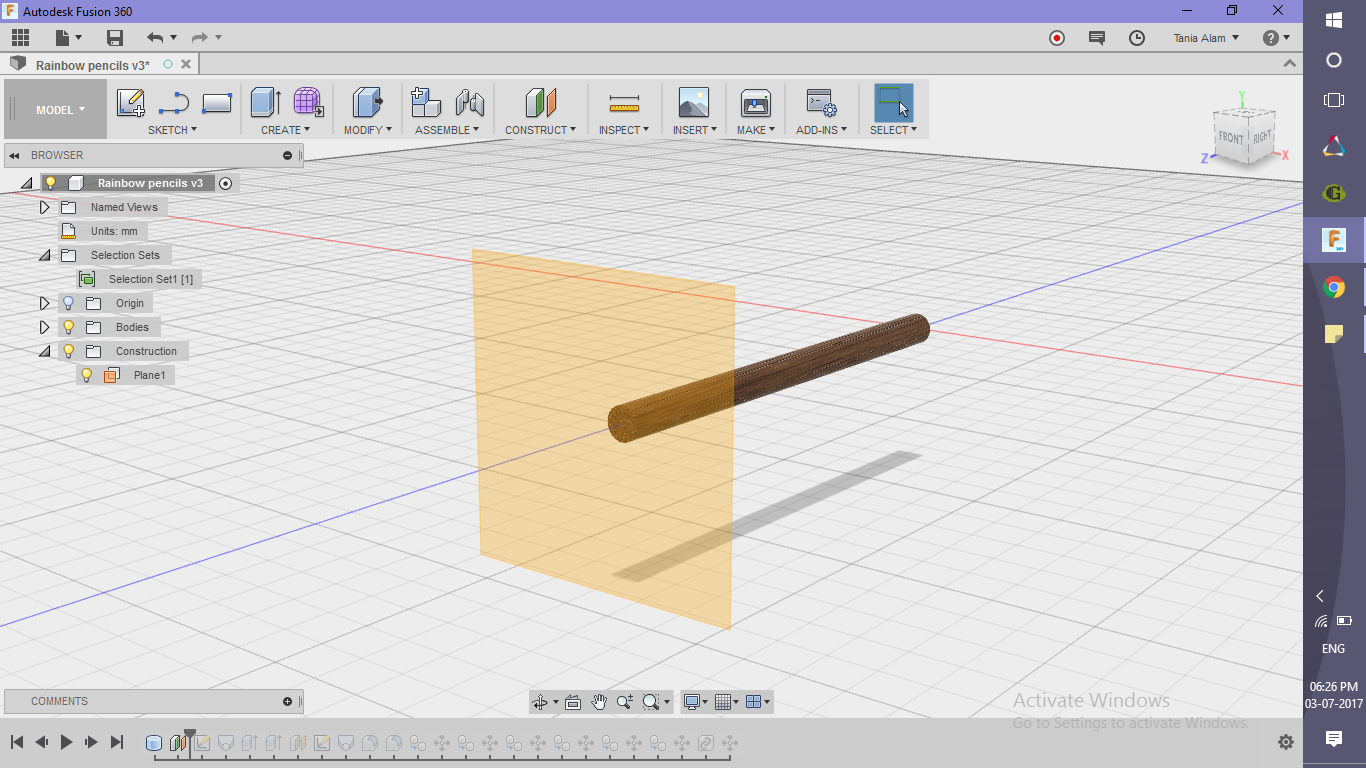Switch to the Rainbow pencils v3* tab

coord(92,65)
